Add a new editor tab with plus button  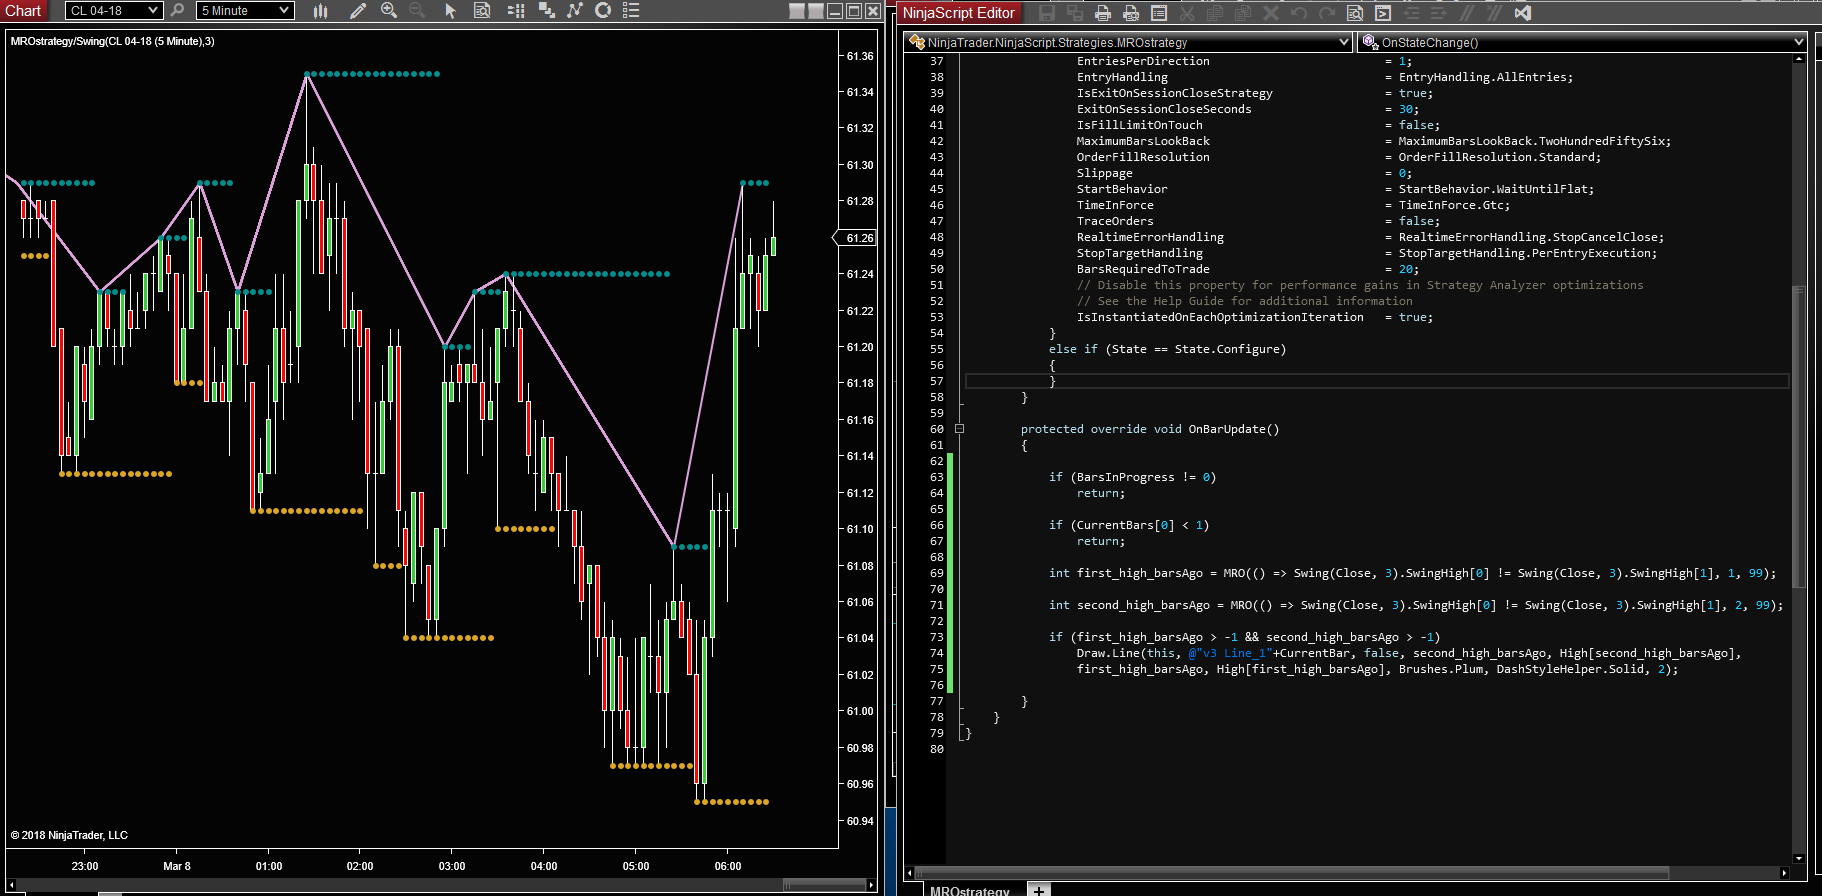pos(1039,890)
